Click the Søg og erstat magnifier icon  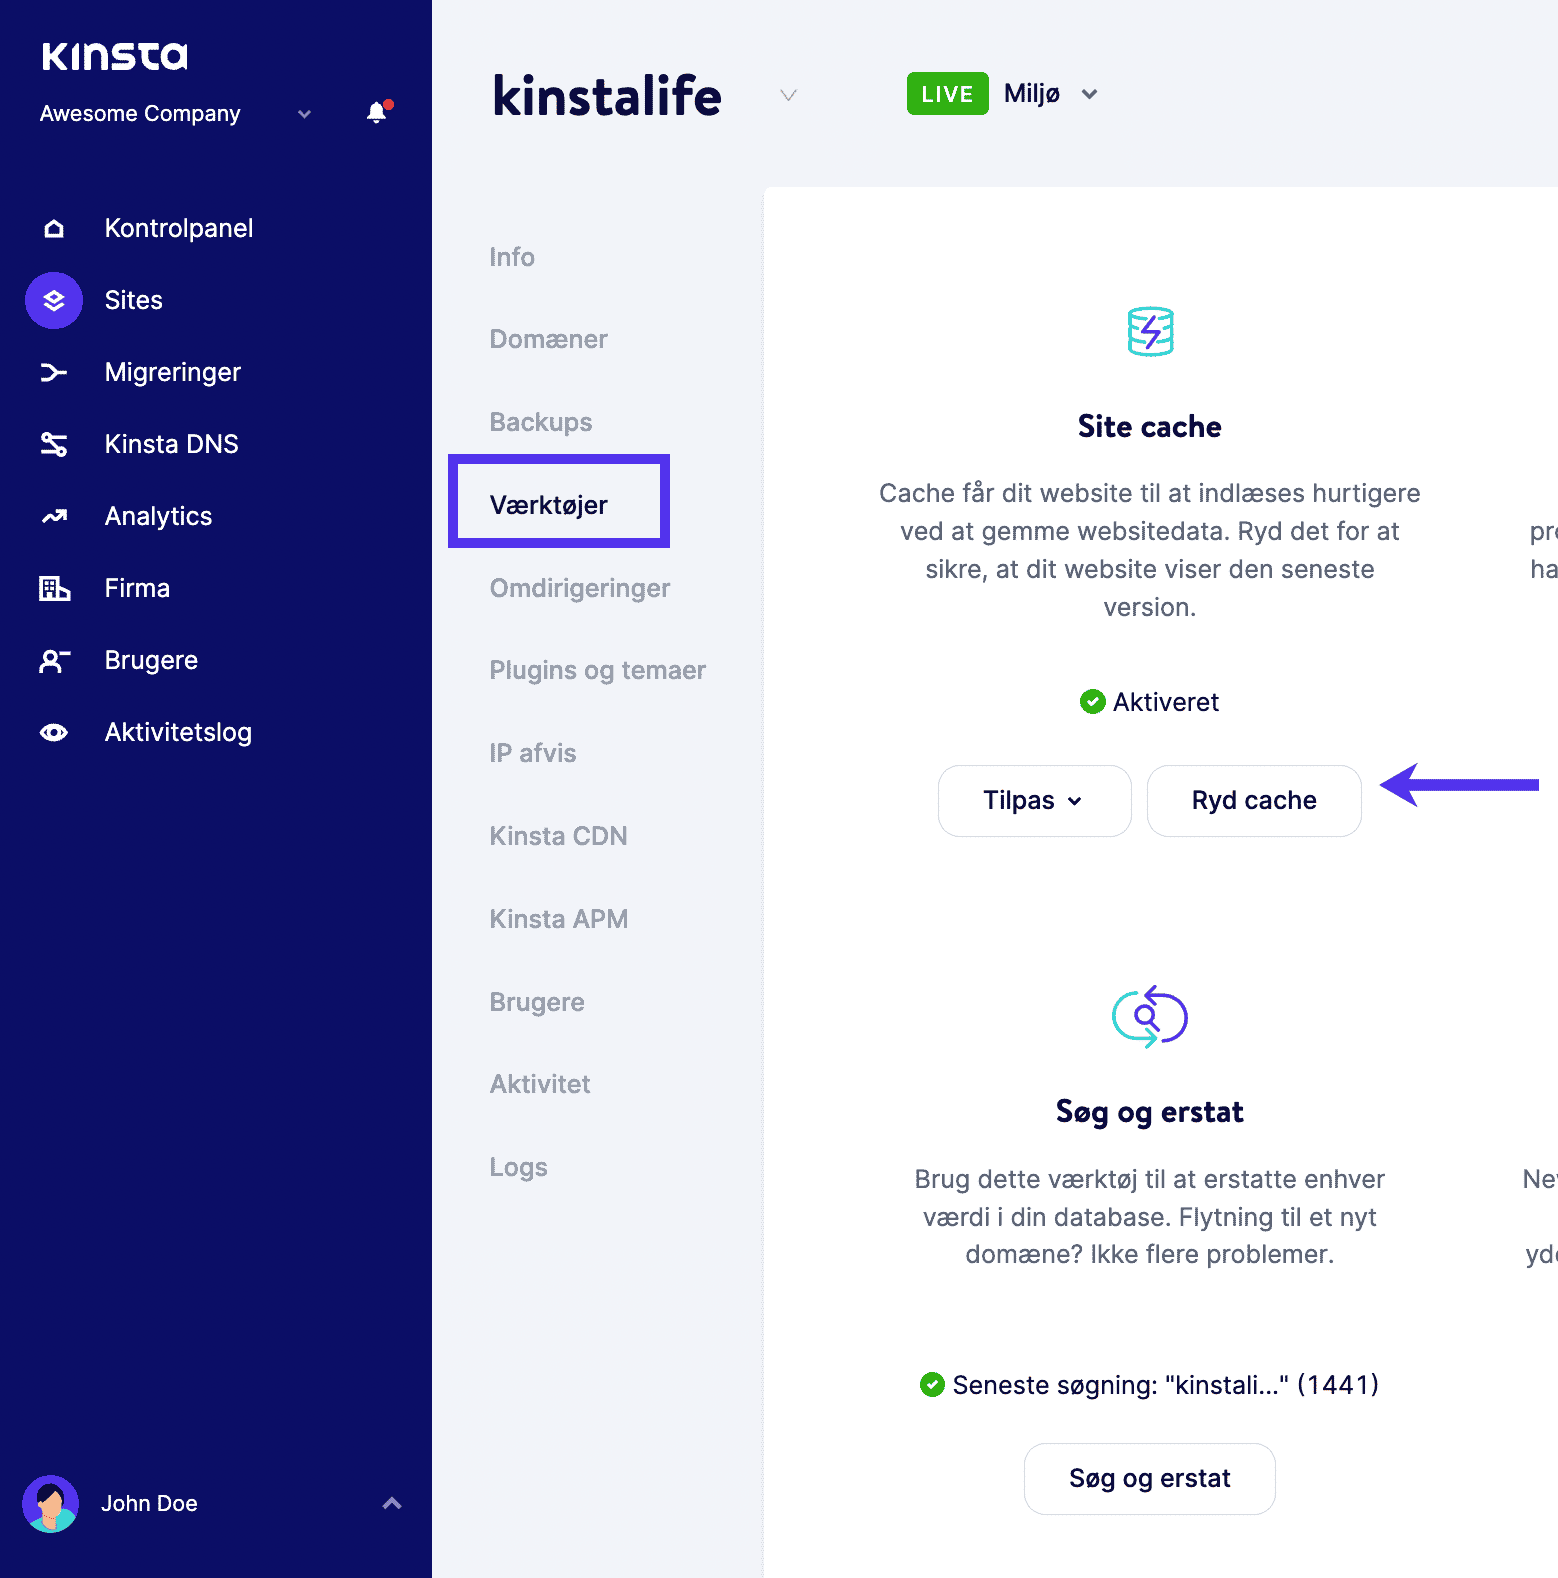coord(1150,1017)
